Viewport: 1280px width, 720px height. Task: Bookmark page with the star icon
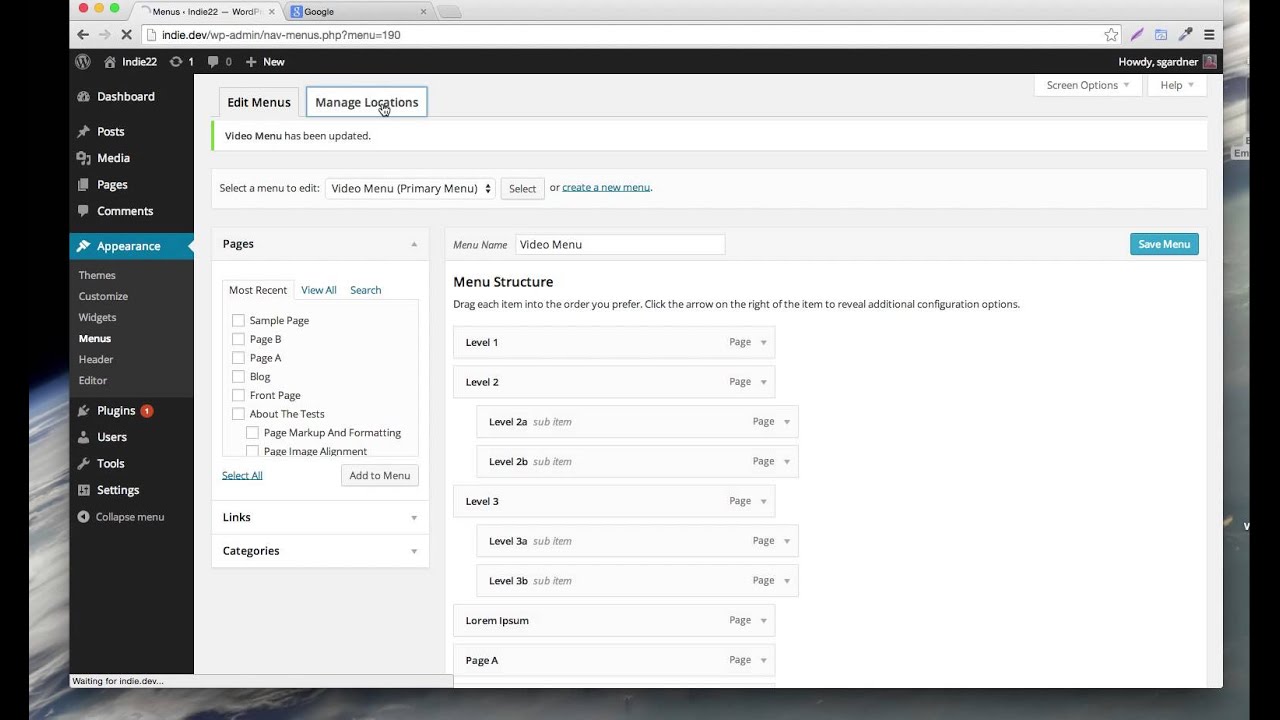coord(1111,34)
